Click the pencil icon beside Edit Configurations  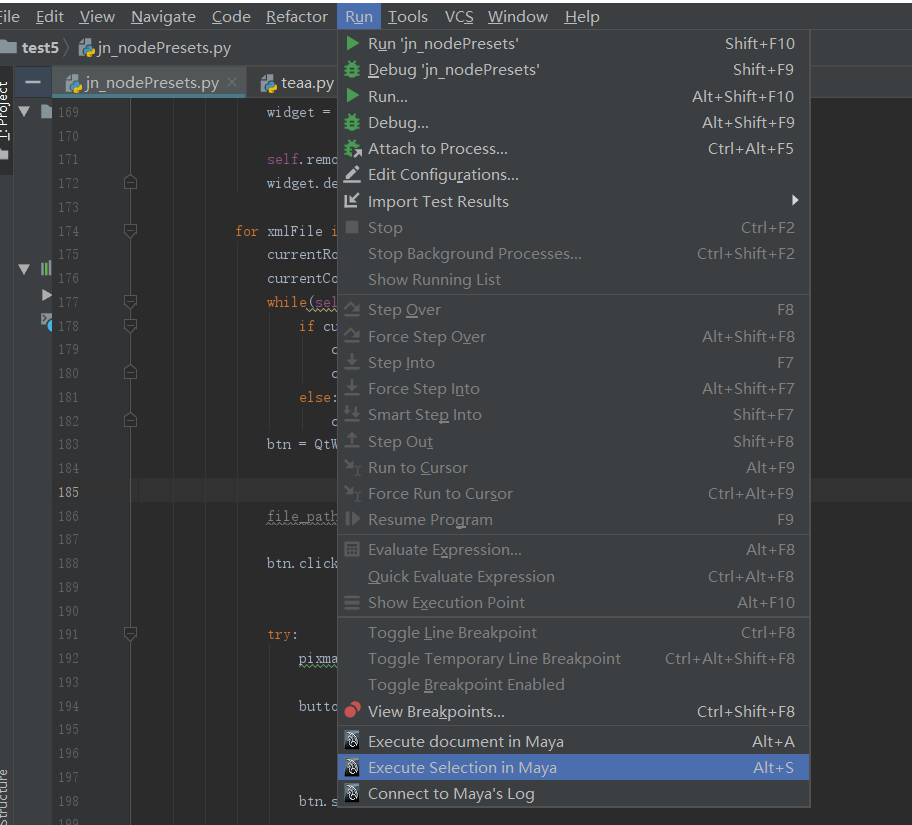coord(352,174)
